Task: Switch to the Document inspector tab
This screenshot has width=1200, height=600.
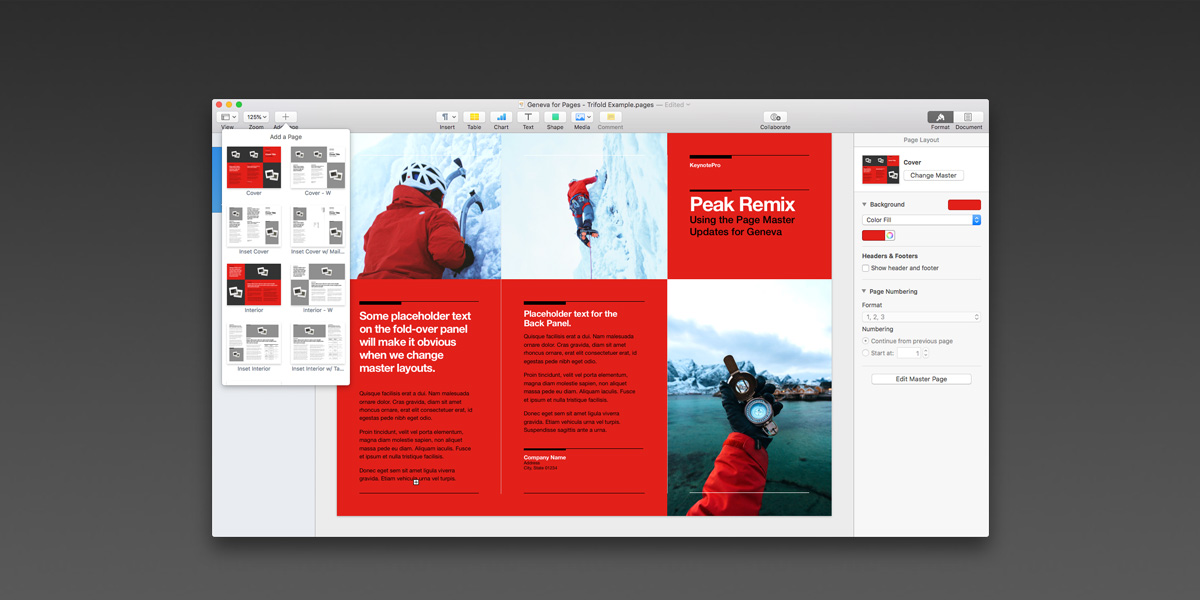Action: click(x=968, y=117)
